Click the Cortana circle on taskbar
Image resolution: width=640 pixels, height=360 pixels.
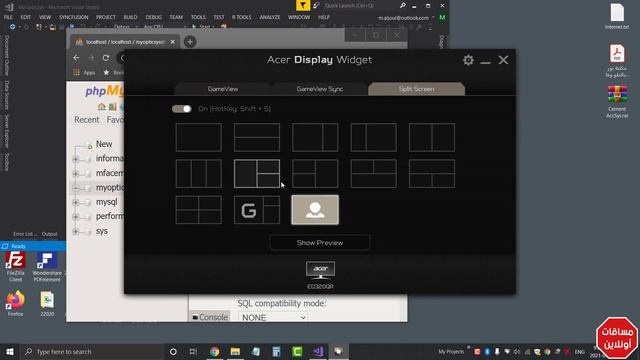pos(173,351)
